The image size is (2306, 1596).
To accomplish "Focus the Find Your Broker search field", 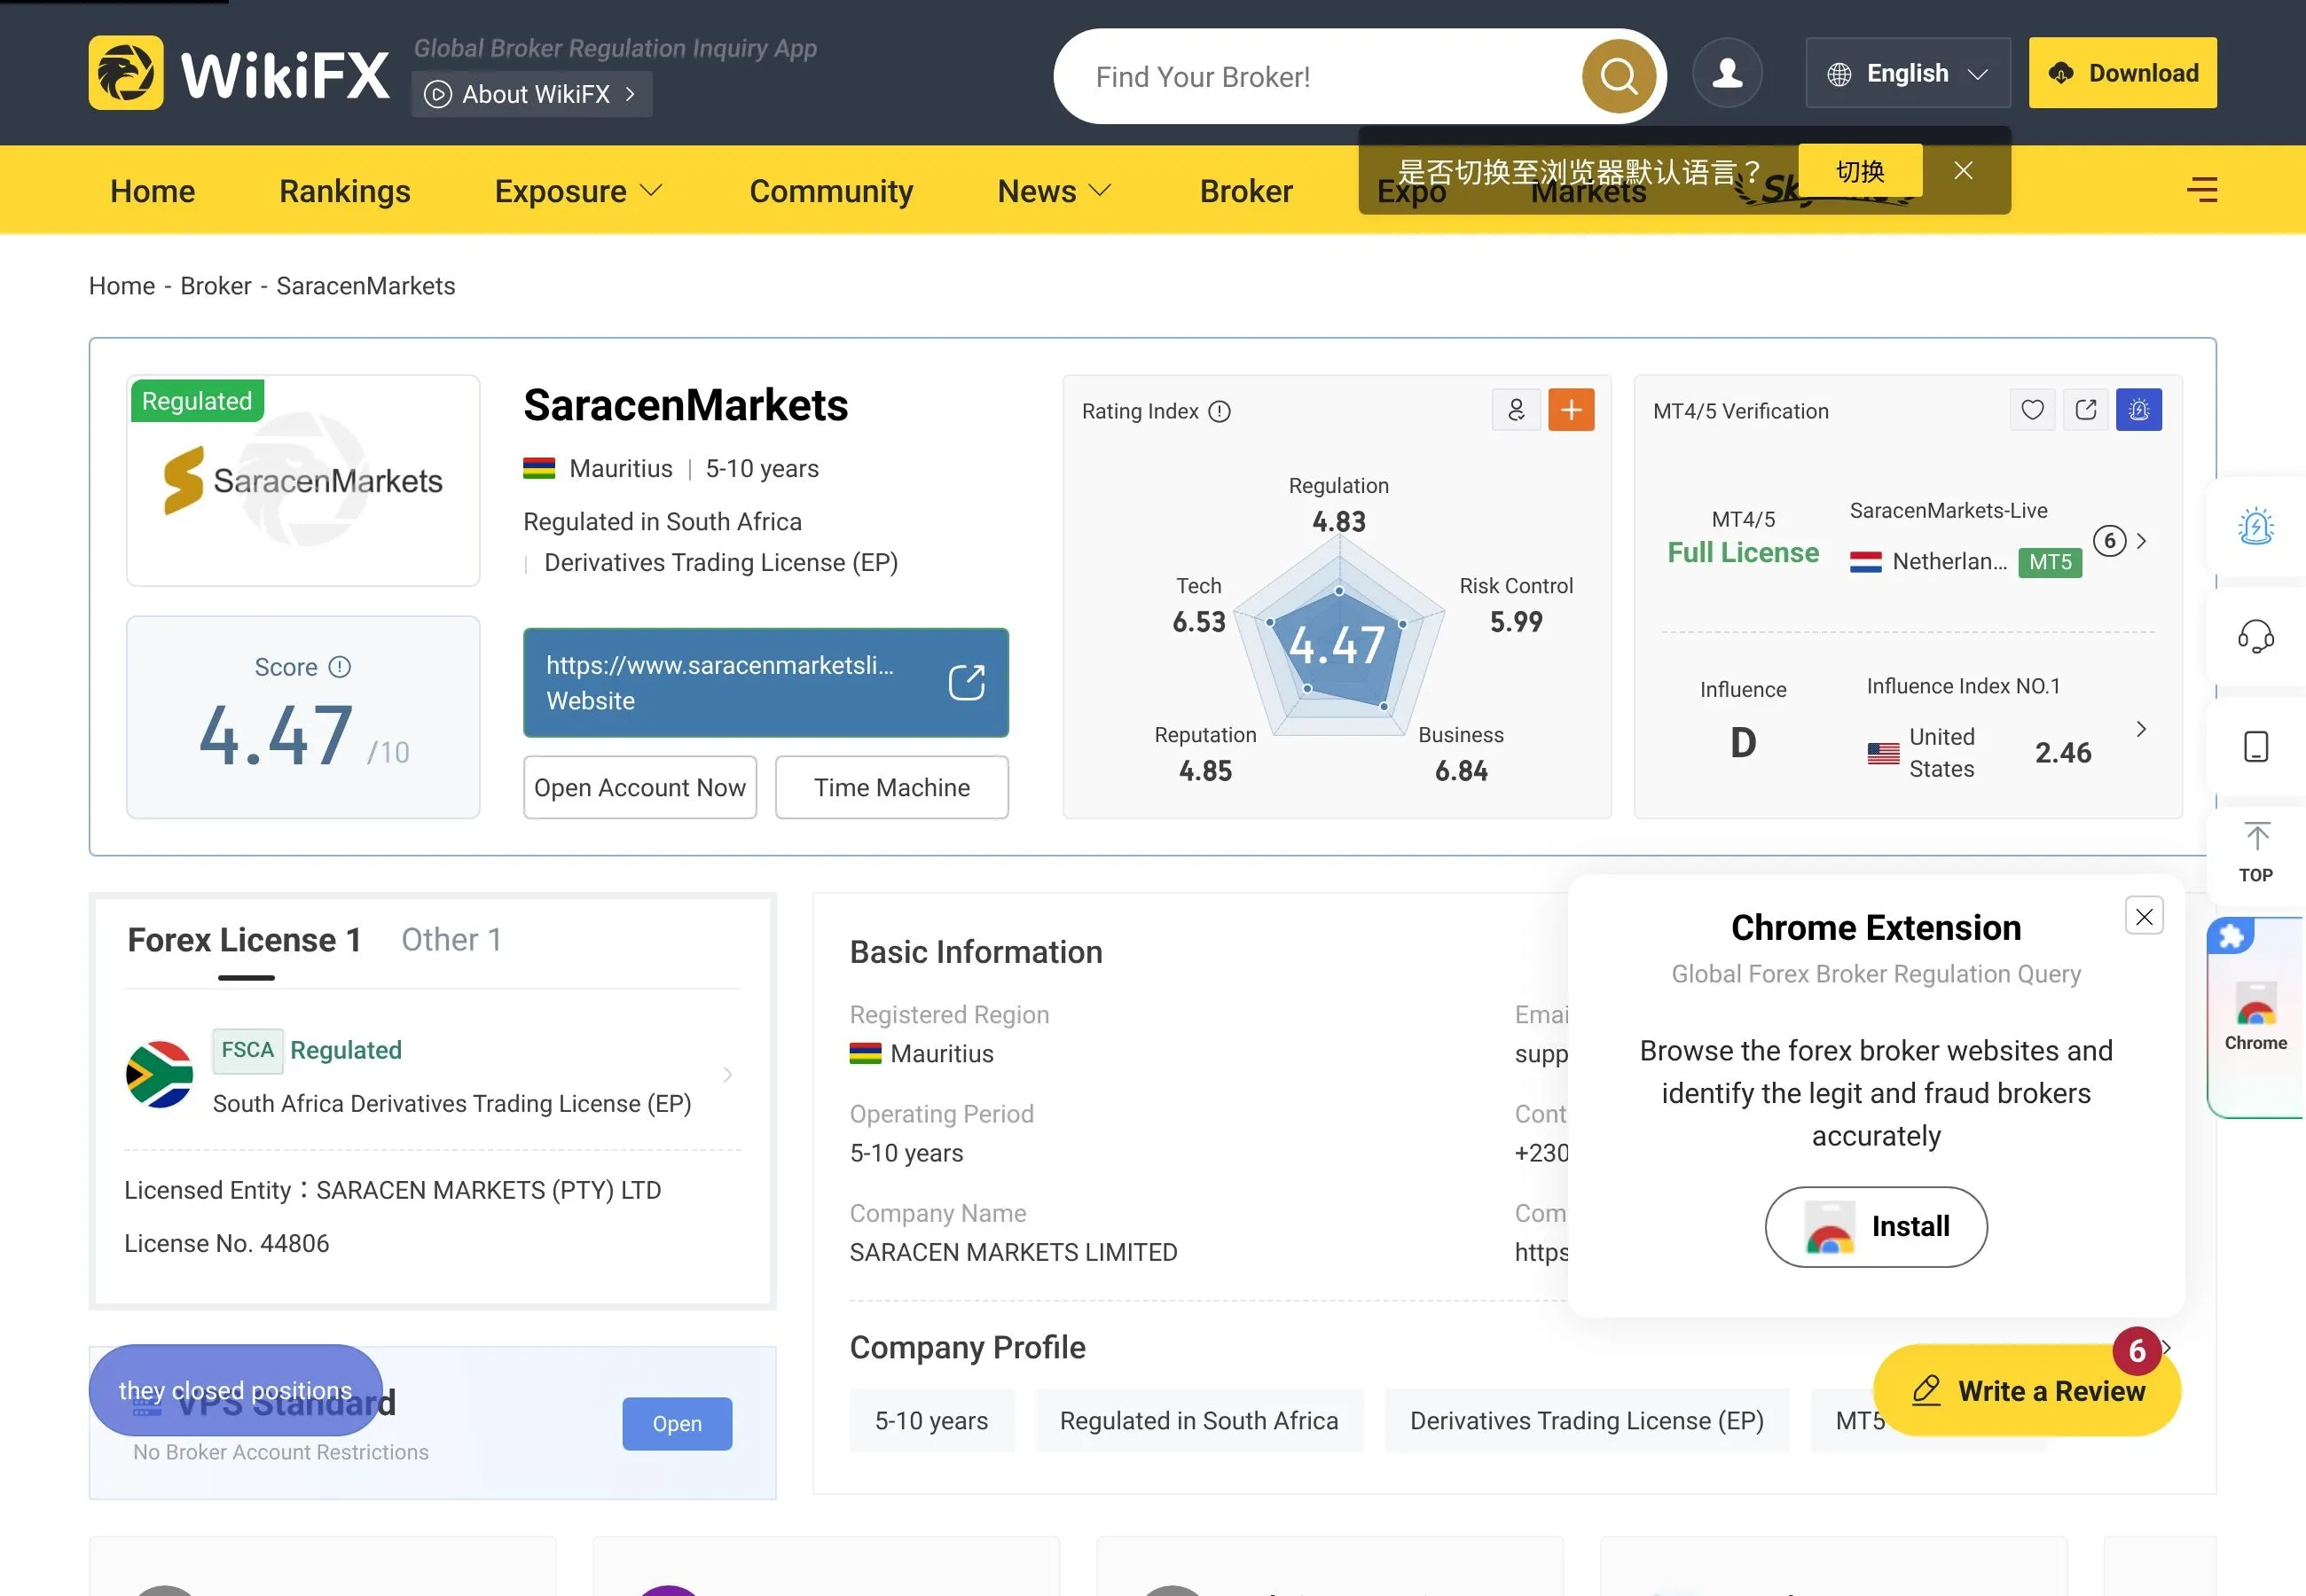I will [1330, 76].
